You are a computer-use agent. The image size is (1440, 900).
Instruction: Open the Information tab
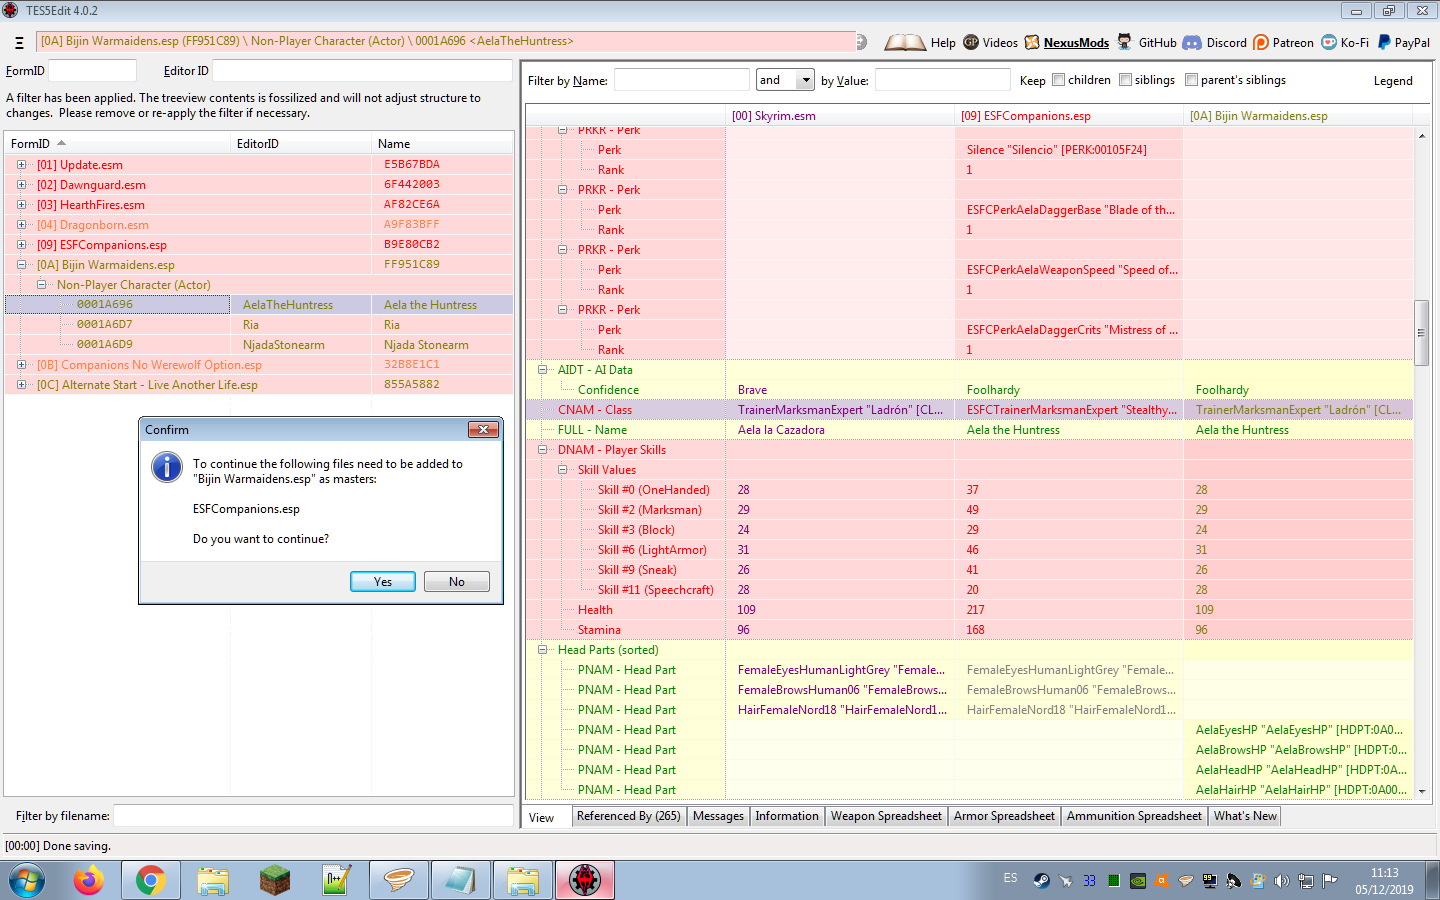[787, 816]
